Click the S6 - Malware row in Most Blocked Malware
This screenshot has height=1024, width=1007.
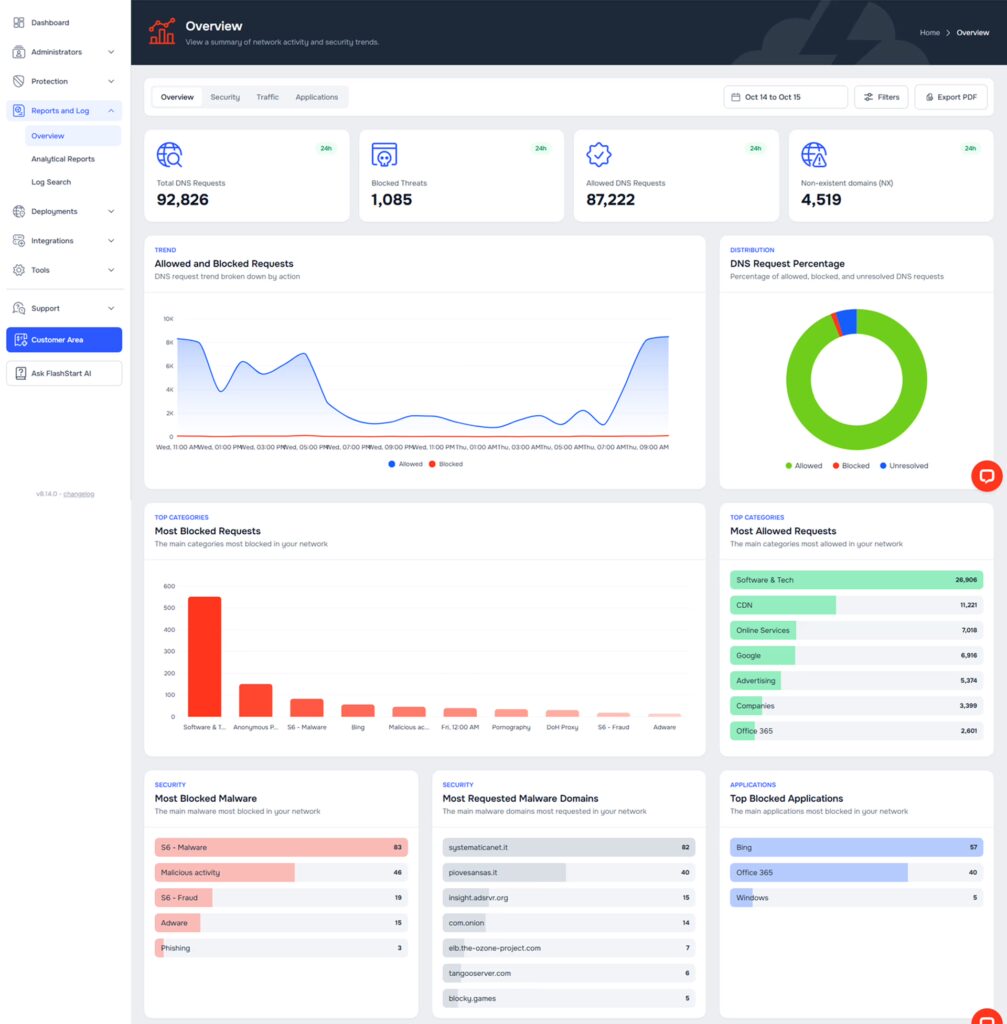click(281, 847)
